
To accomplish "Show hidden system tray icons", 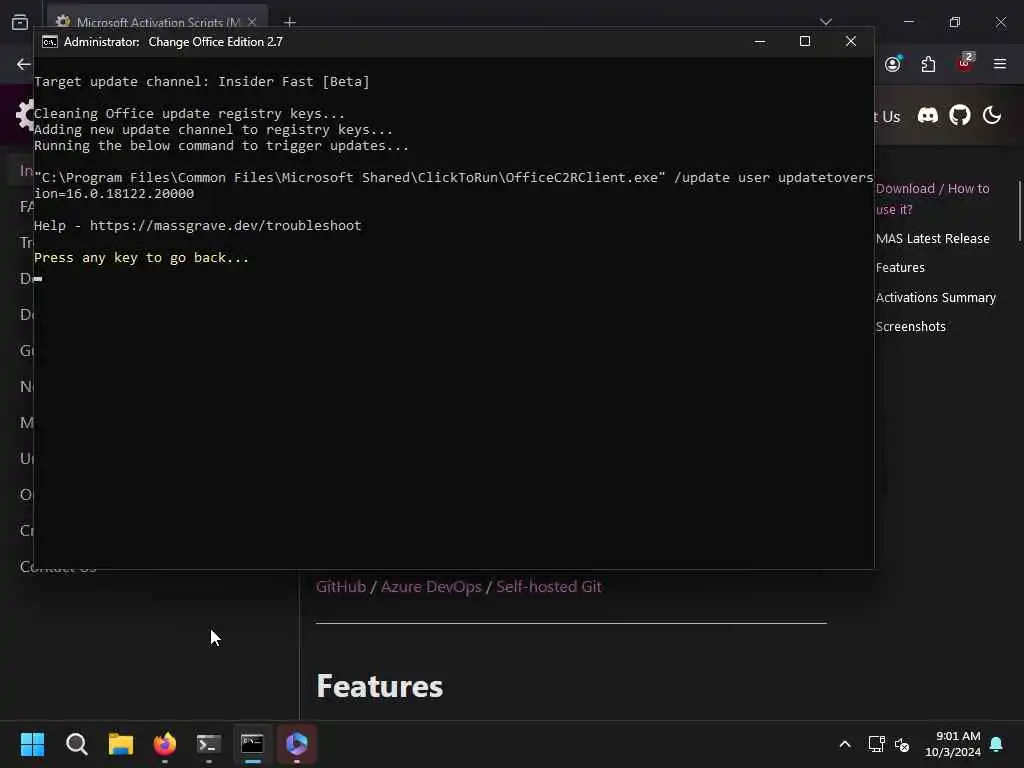I will [844, 744].
